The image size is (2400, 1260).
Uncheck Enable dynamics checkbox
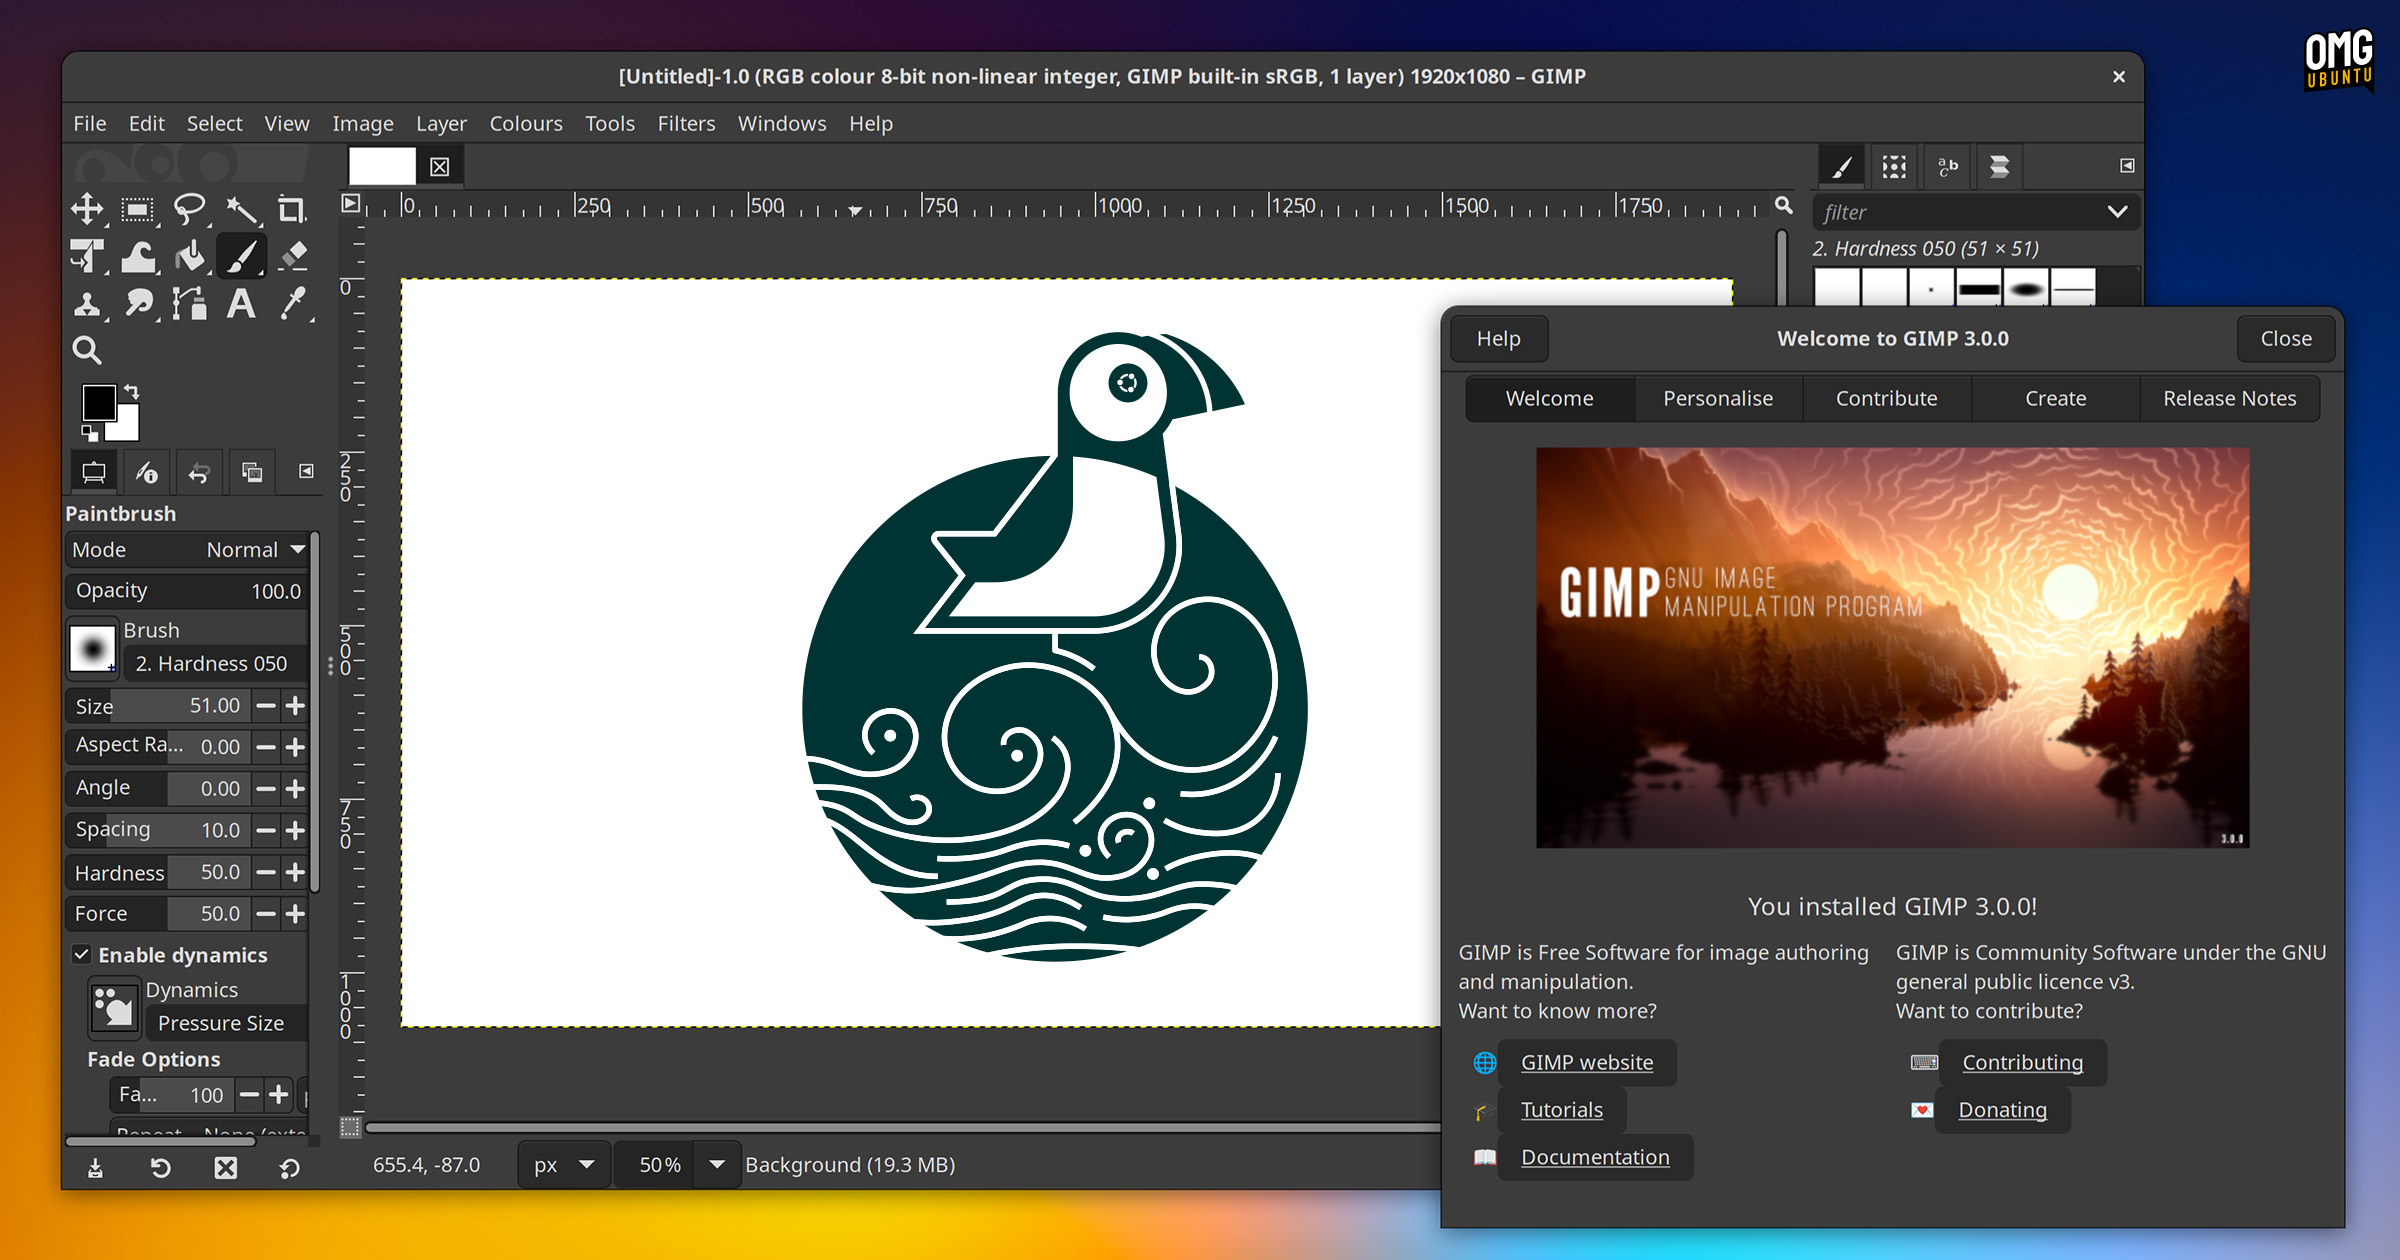(x=82, y=954)
